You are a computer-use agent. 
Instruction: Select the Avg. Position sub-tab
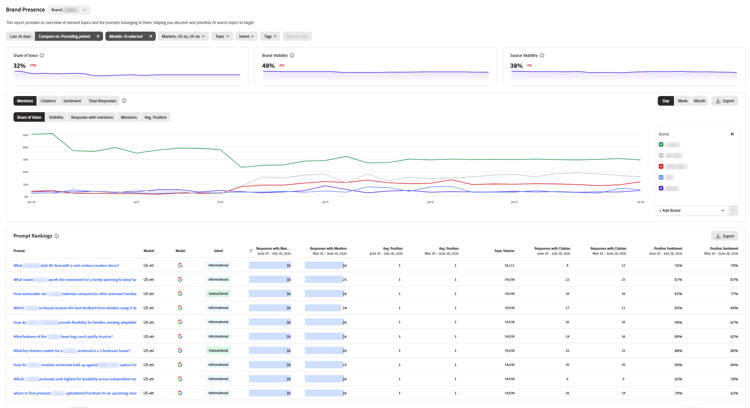pos(155,117)
